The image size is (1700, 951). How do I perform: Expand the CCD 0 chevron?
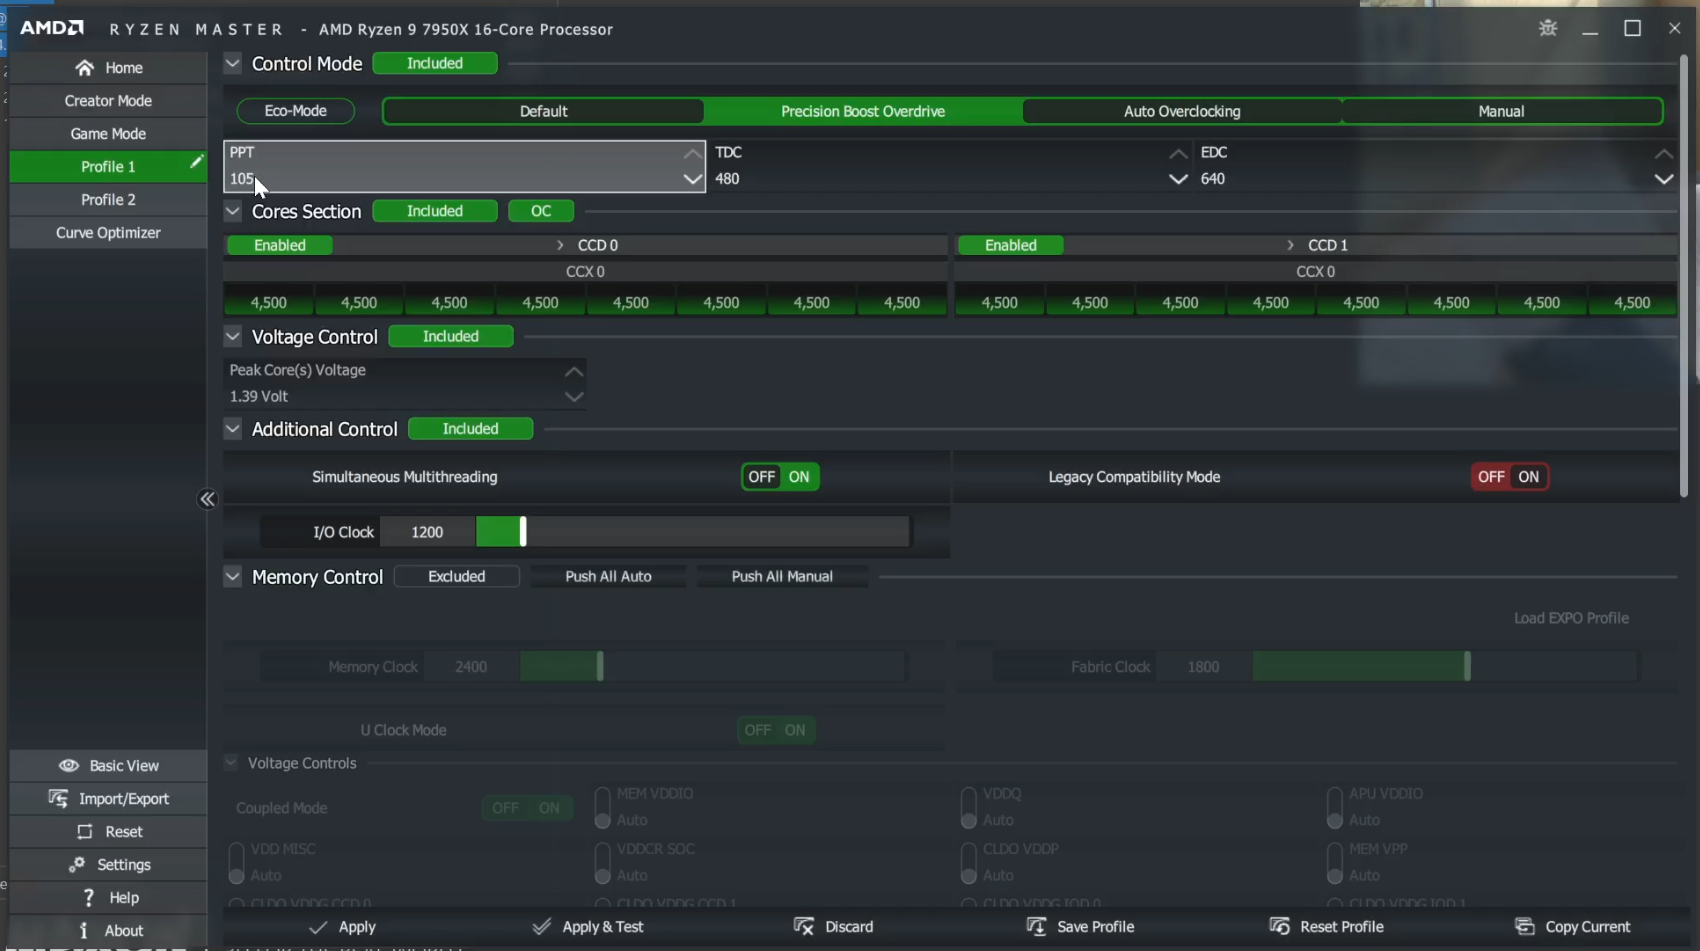pos(560,245)
